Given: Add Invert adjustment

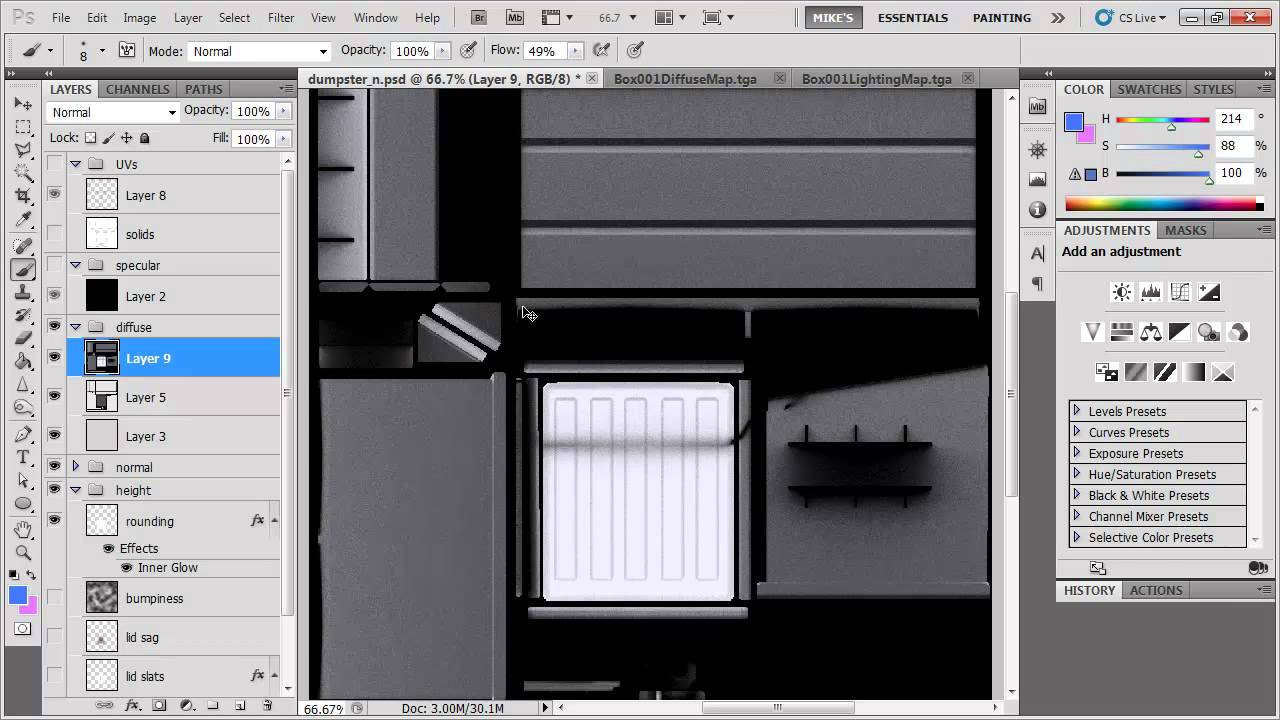Looking at the screenshot, I should pos(1107,372).
